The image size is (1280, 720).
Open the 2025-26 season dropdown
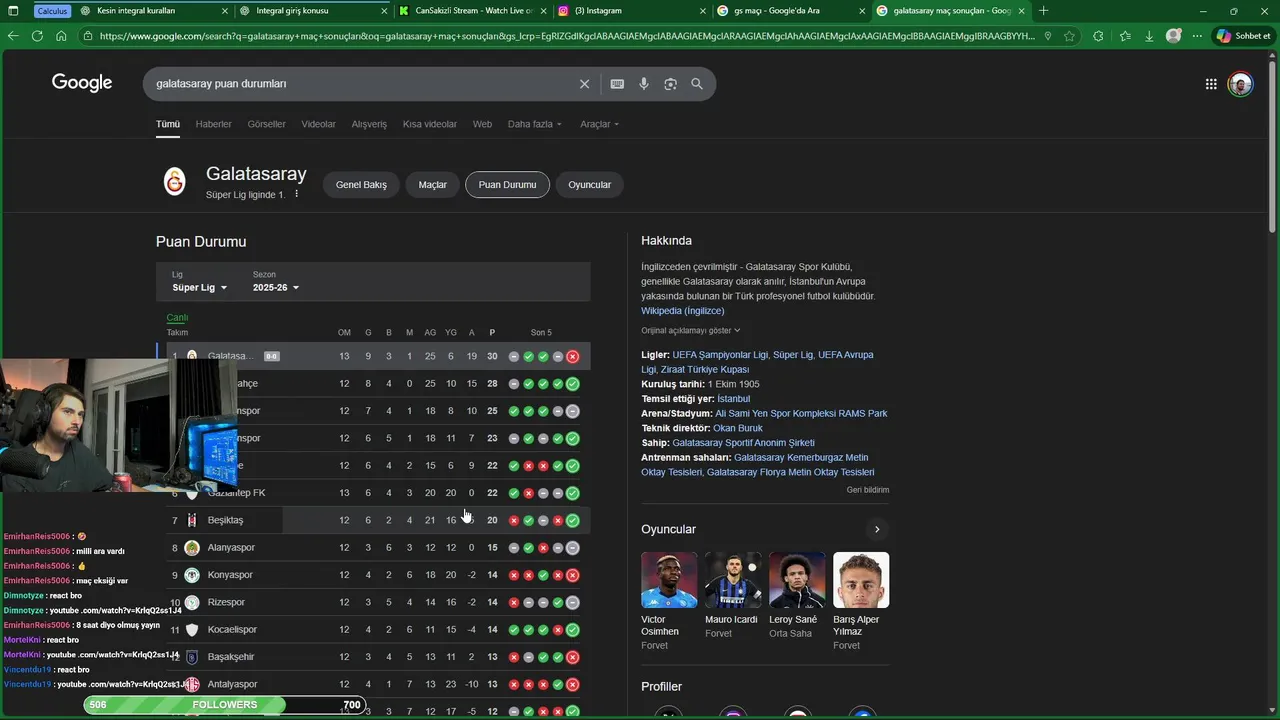tap(276, 287)
